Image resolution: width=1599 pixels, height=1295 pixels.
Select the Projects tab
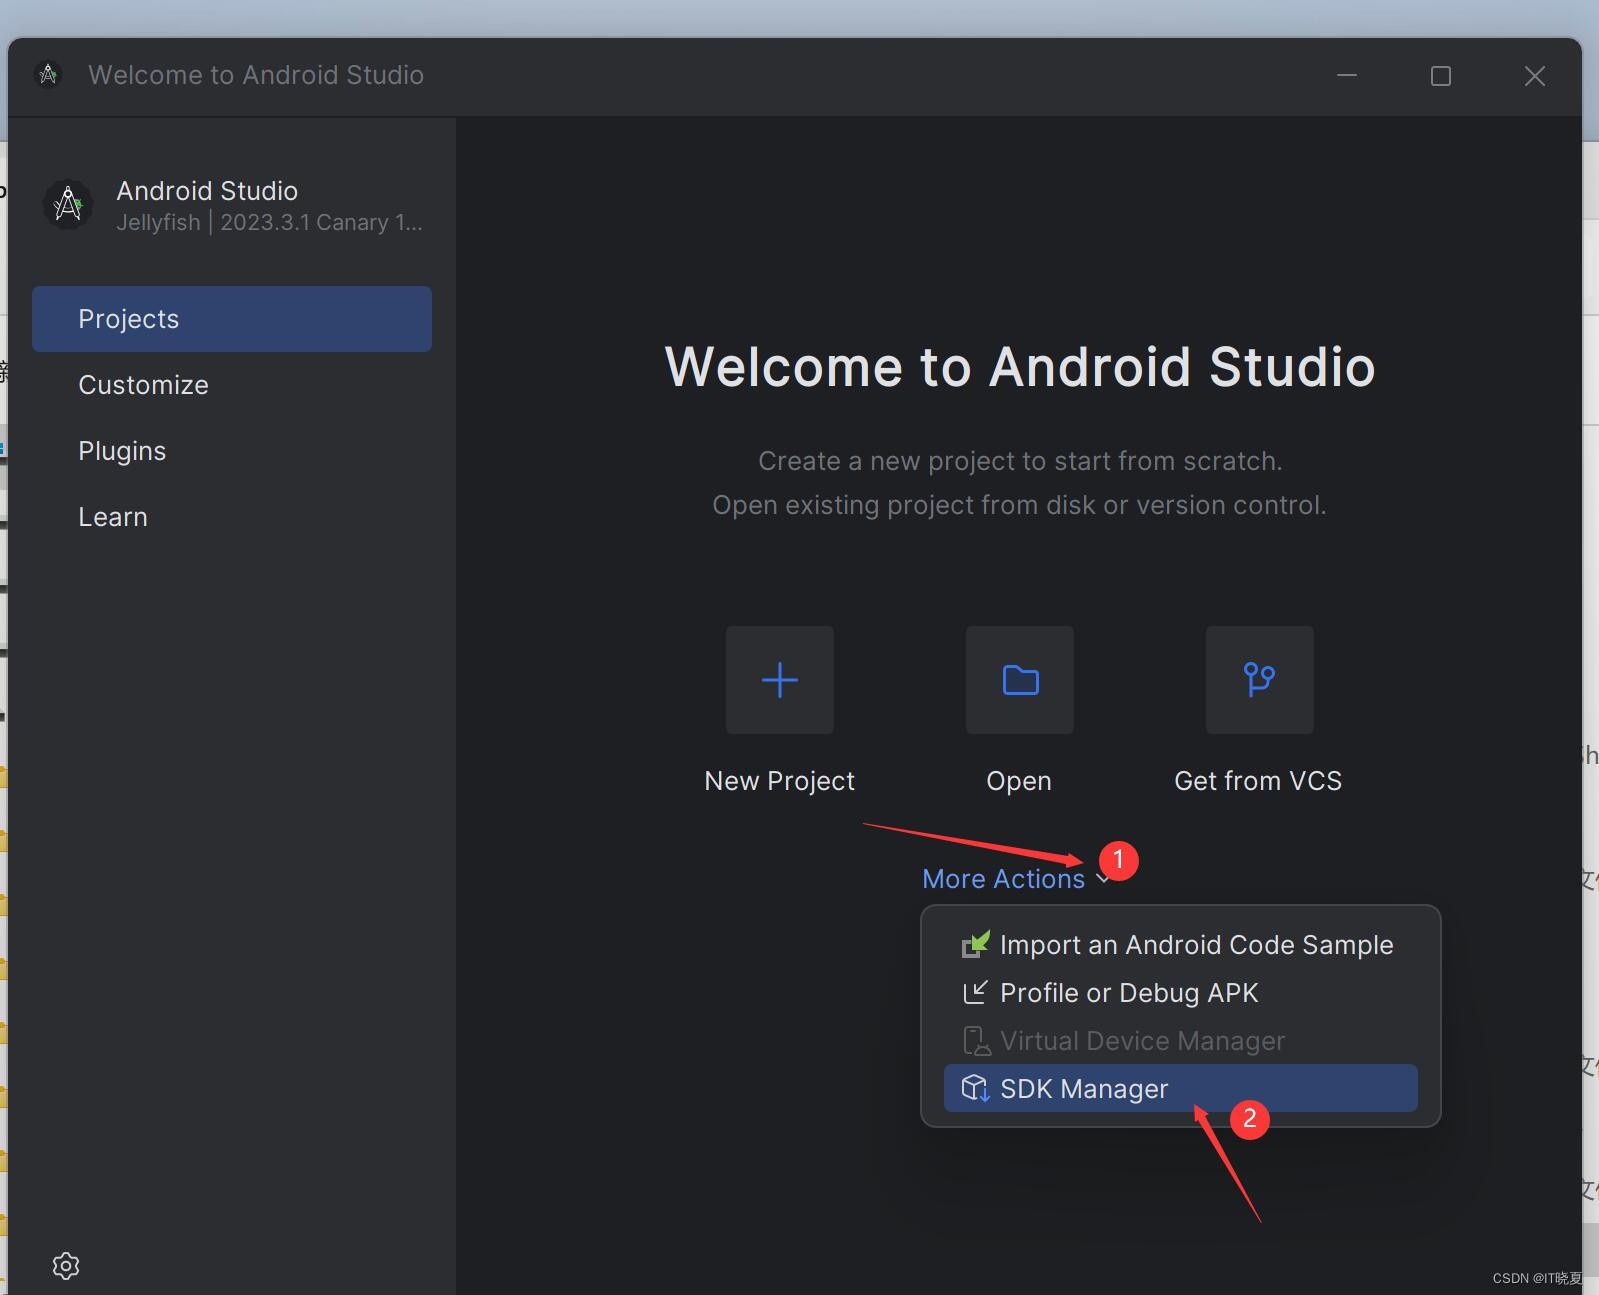232,319
